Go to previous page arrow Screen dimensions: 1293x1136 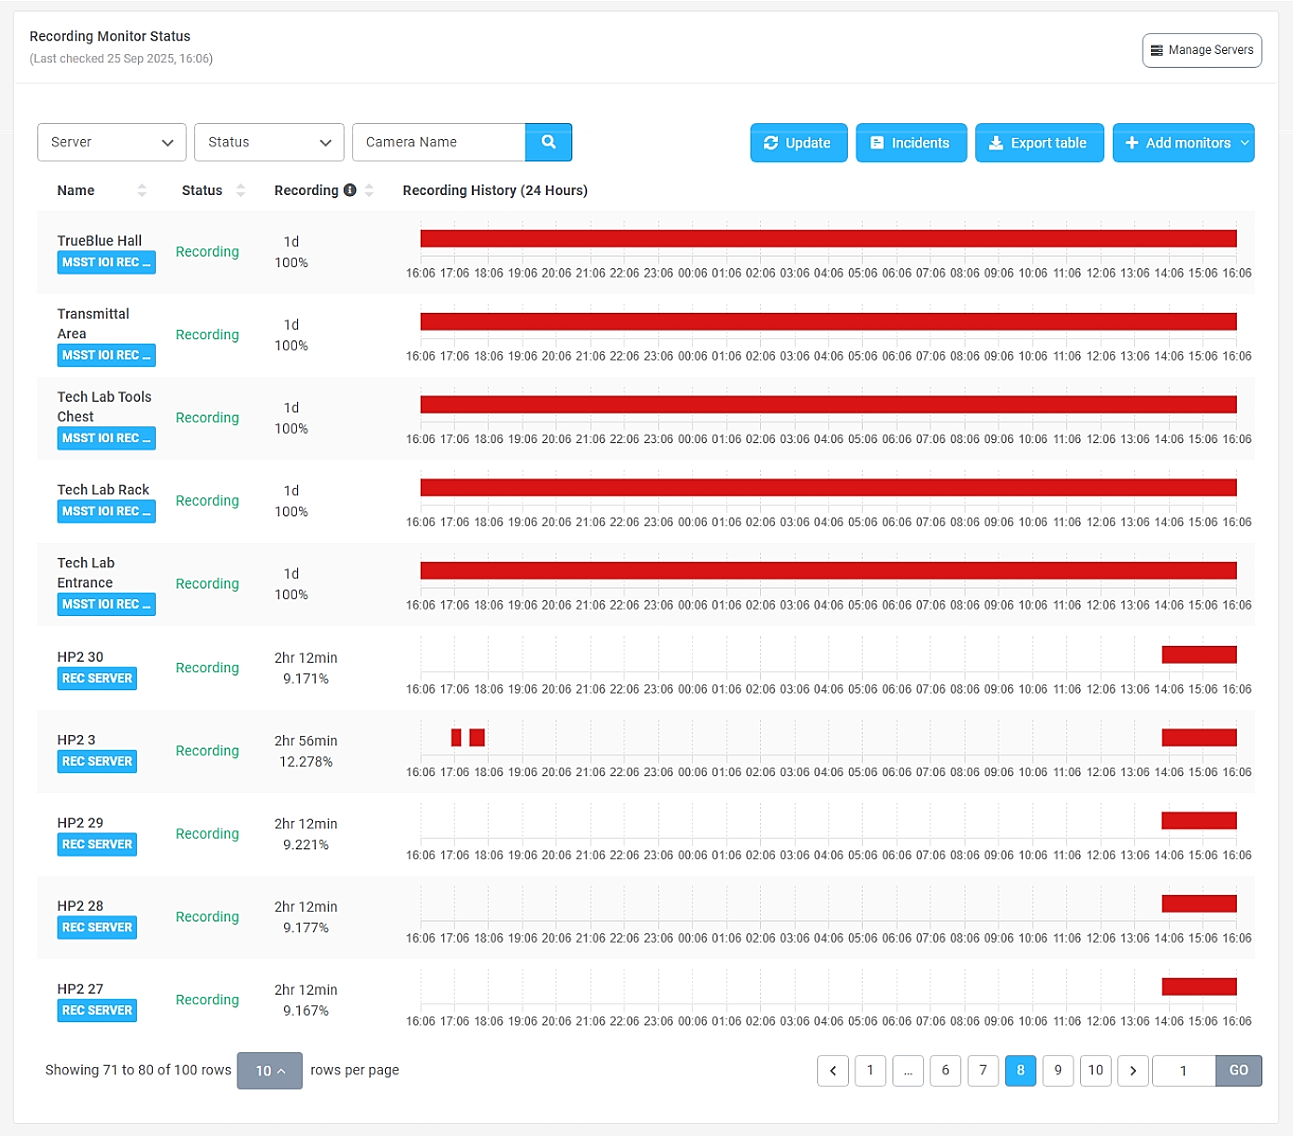[833, 1070]
